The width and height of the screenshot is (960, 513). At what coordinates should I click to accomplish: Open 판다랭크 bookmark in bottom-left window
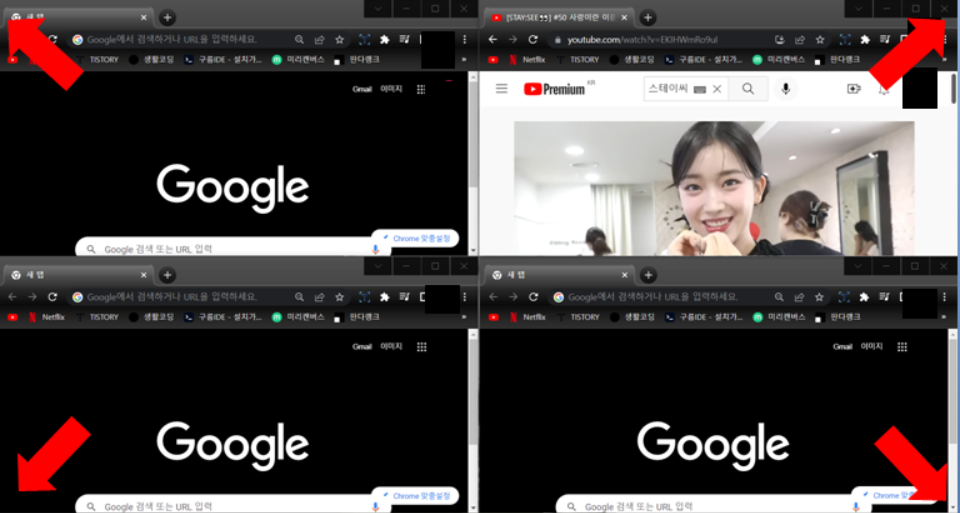click(357, 317)
